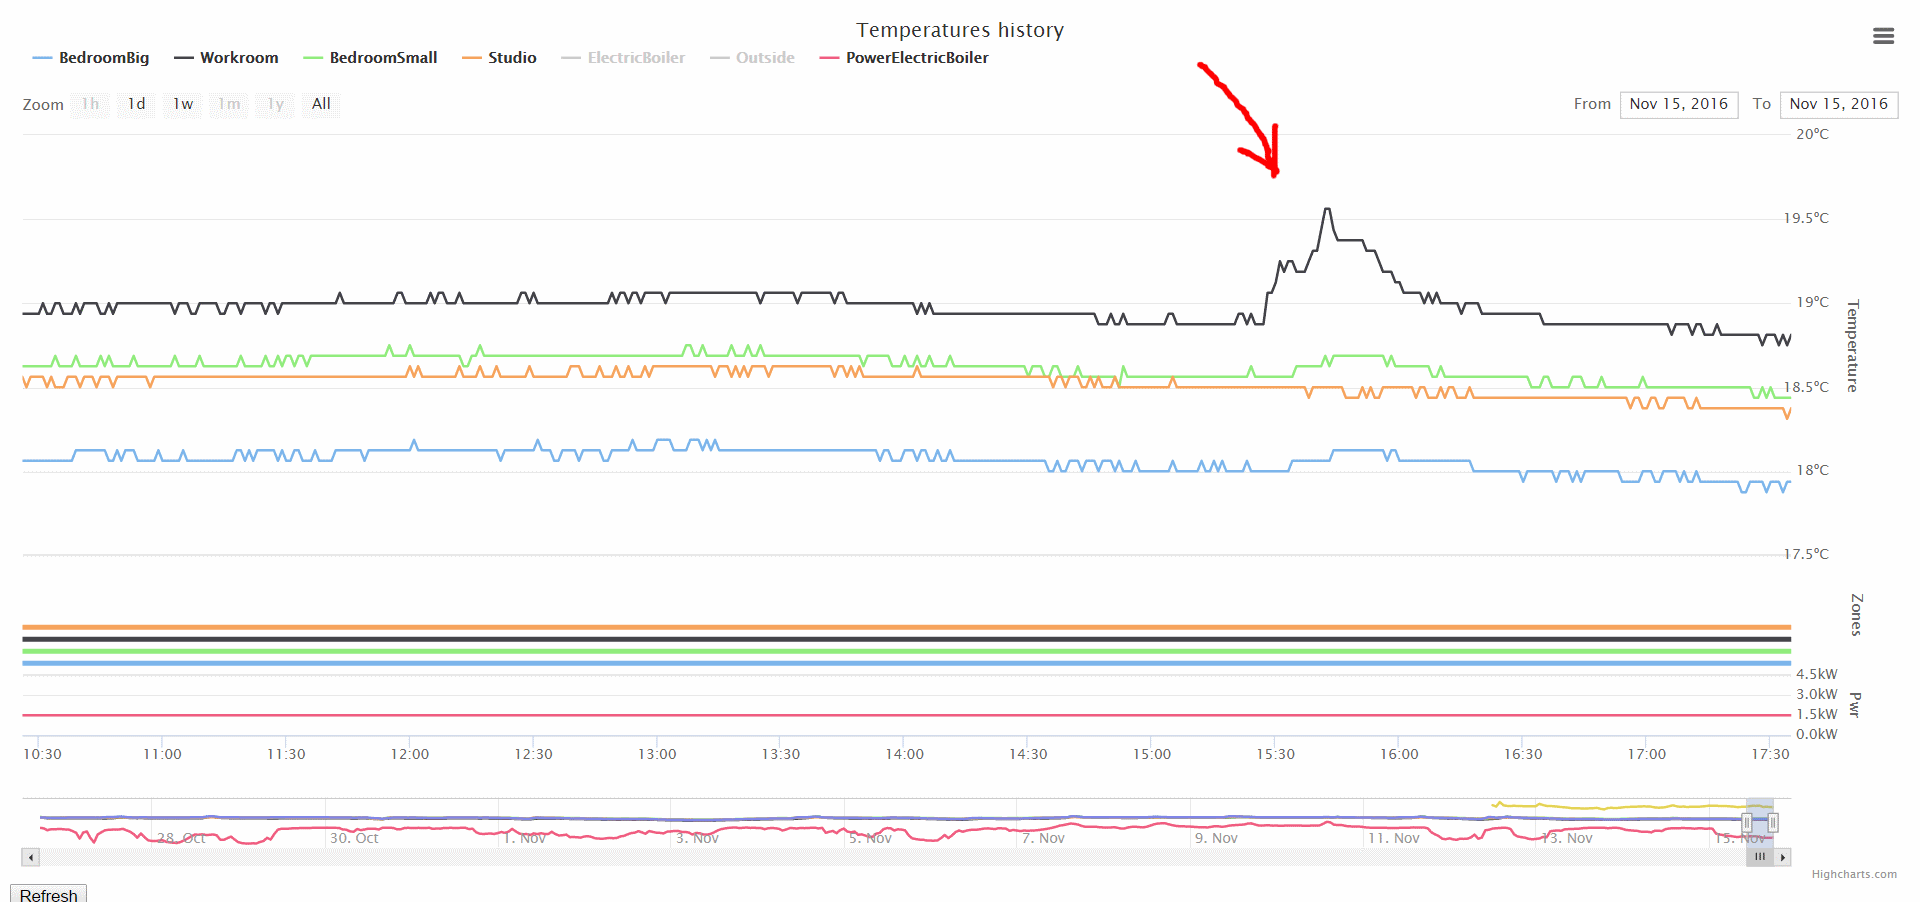This screenshot has height=902, width=1920.
Task: Toggle BedroomBig series in legend
Action: point(91,58)
